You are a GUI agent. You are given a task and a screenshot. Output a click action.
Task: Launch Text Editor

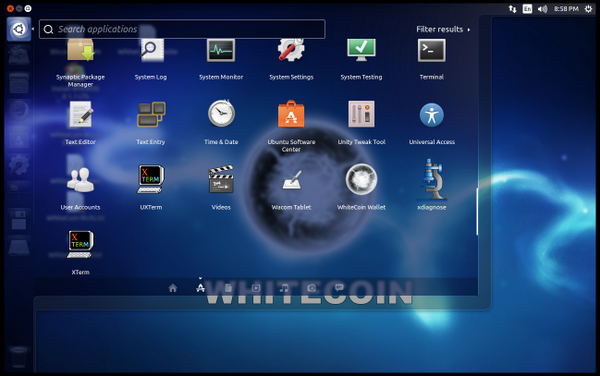[x=80, y=114]
